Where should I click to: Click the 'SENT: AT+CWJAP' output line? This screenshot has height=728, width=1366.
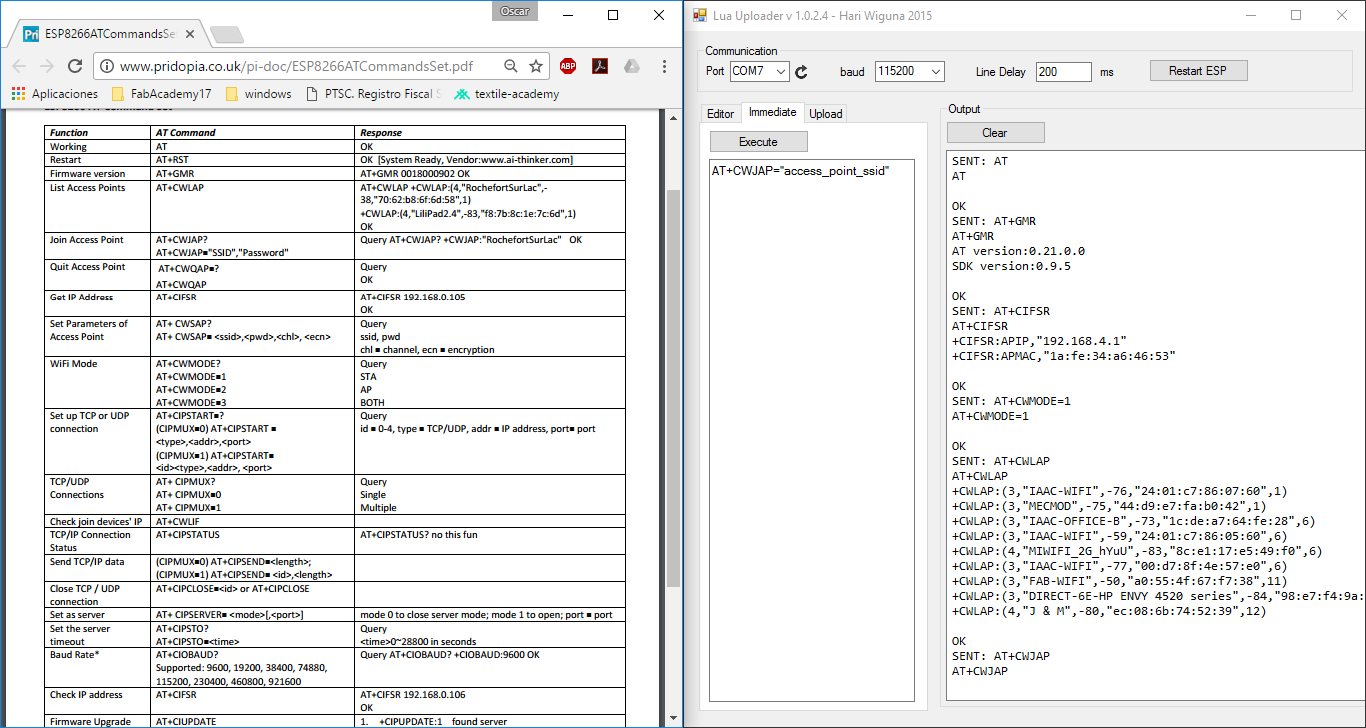(x=1001, y=656)
